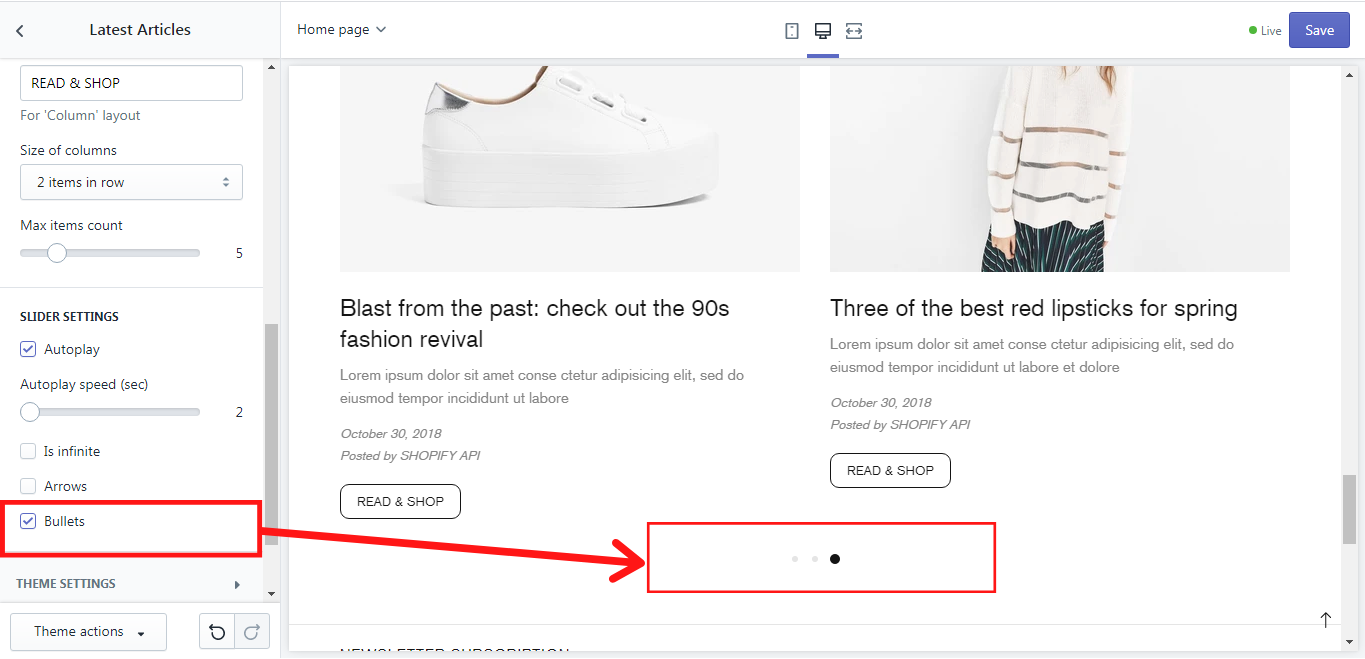
Task: Click the Save button
Action: (1319, 30)
